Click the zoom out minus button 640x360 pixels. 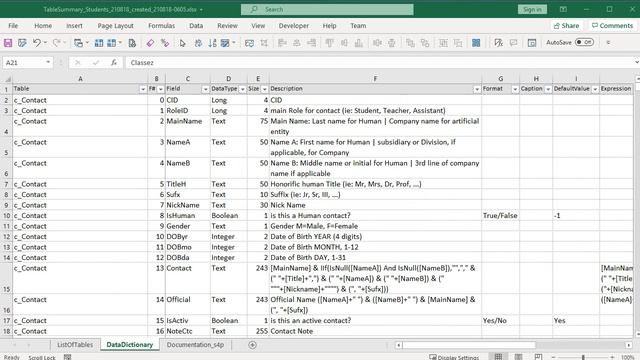[x=553, y=358]
